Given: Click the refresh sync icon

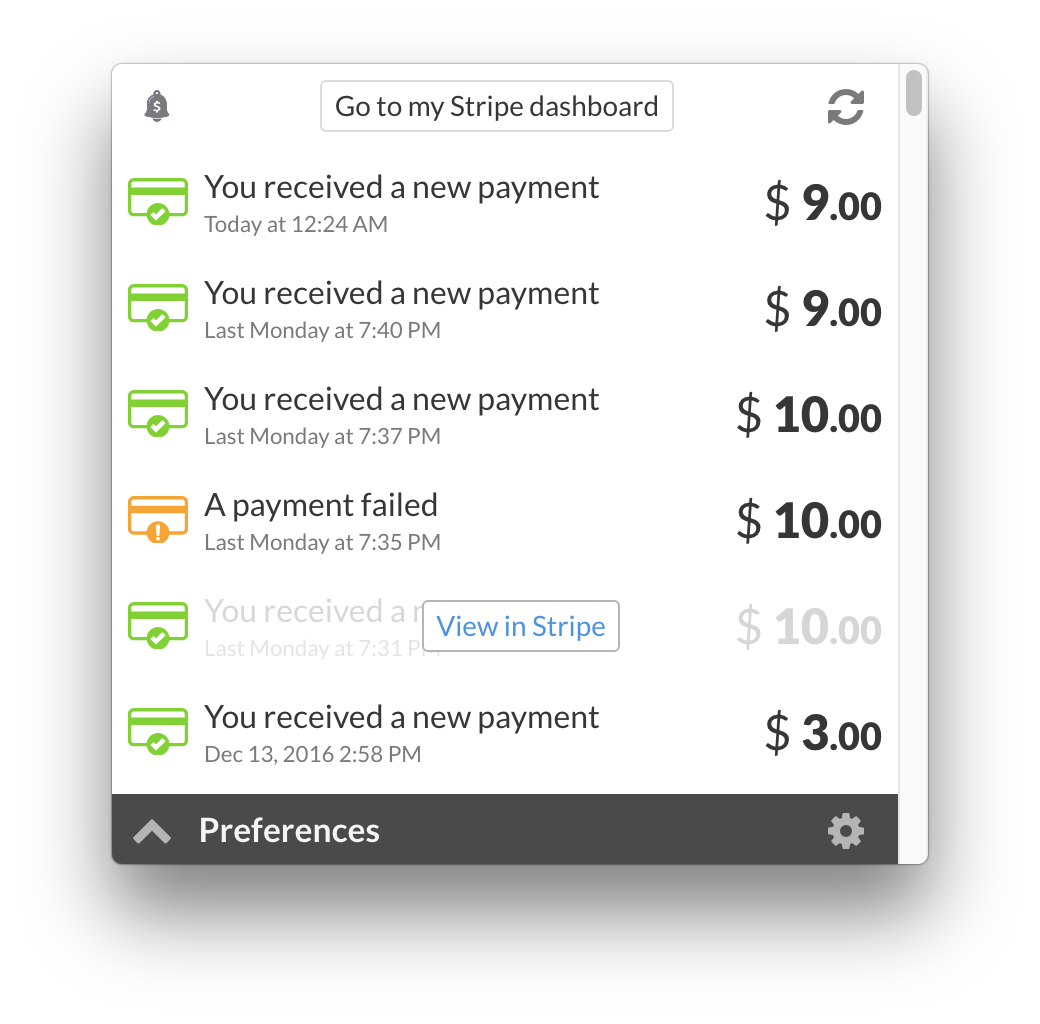Looking at the screenshot, I should click(x=846, y=107).
